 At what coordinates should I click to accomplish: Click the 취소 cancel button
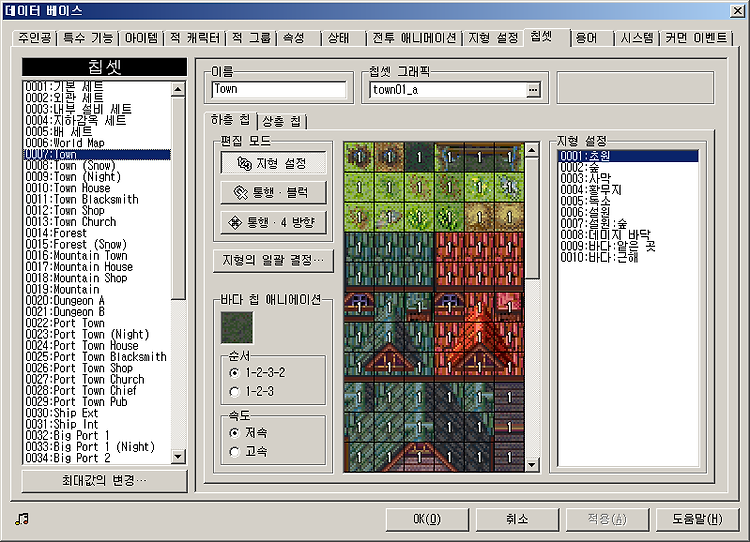point(517,519)
